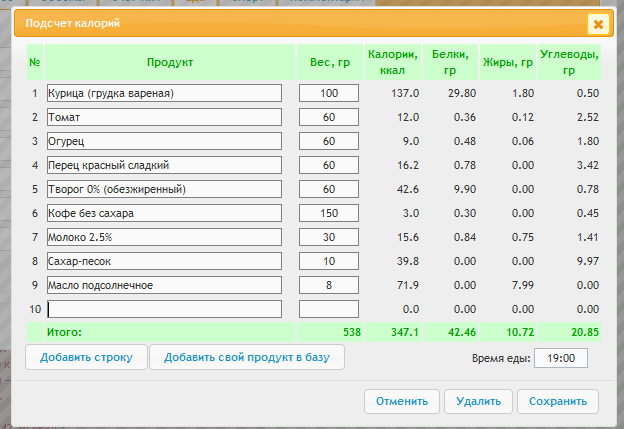The image size is (624, 429).
Task: Click weight field 150 for Кофе без сахара
Action: (x=329, y=213)
